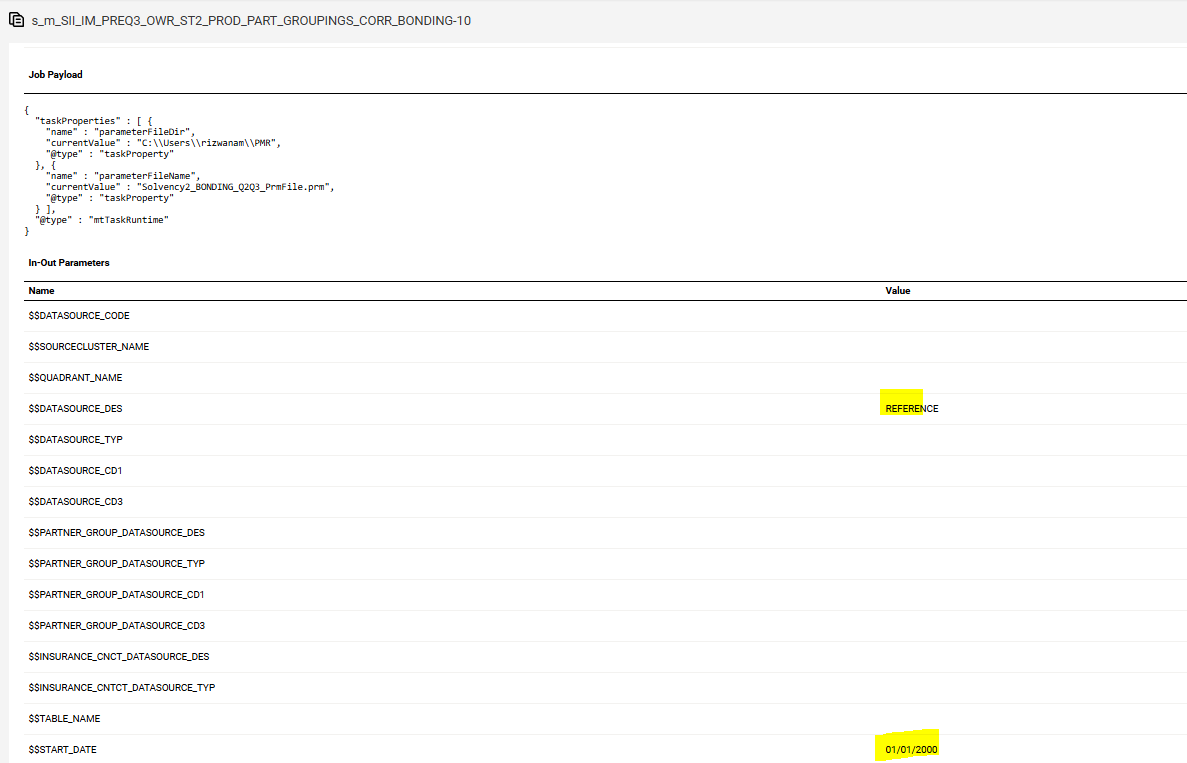The image size is (1187, 763).
Task: Click the In-Out Parameters heading
Action: click(x=69, y=263)
